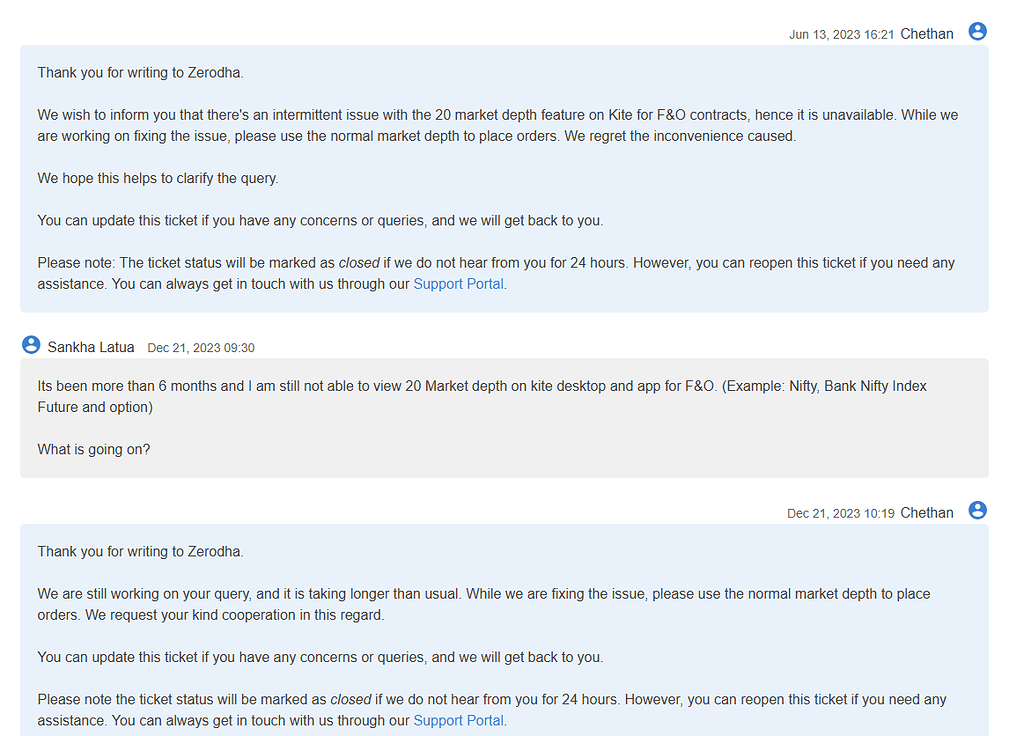Click "We are still working on your query" line
The height and width of the screenshot is (736, 1024).
tap(484, 604)
